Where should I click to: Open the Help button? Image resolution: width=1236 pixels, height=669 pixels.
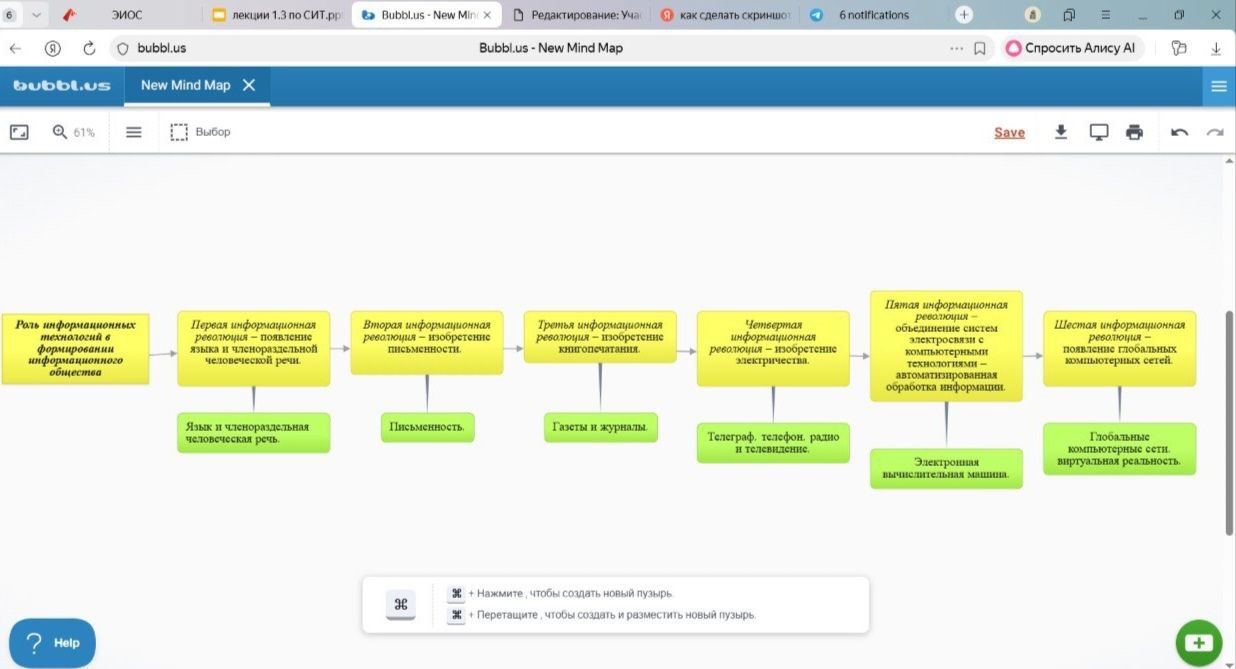coord(52,642)
